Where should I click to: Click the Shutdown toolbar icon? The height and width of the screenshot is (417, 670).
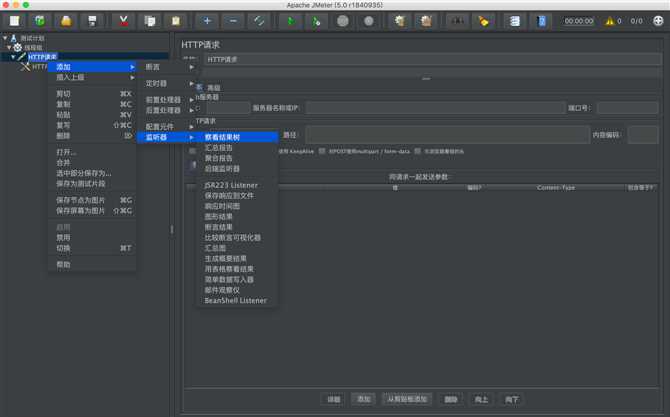(369, 21)
